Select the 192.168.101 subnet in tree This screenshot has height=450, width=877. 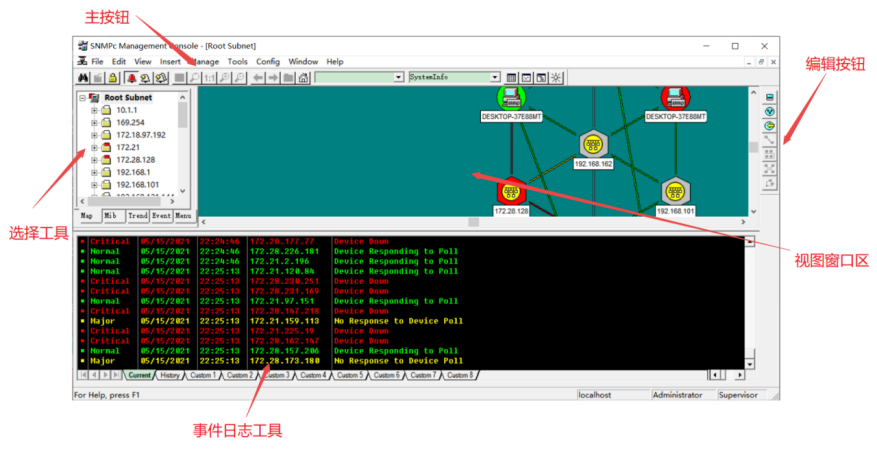[138, 185]
